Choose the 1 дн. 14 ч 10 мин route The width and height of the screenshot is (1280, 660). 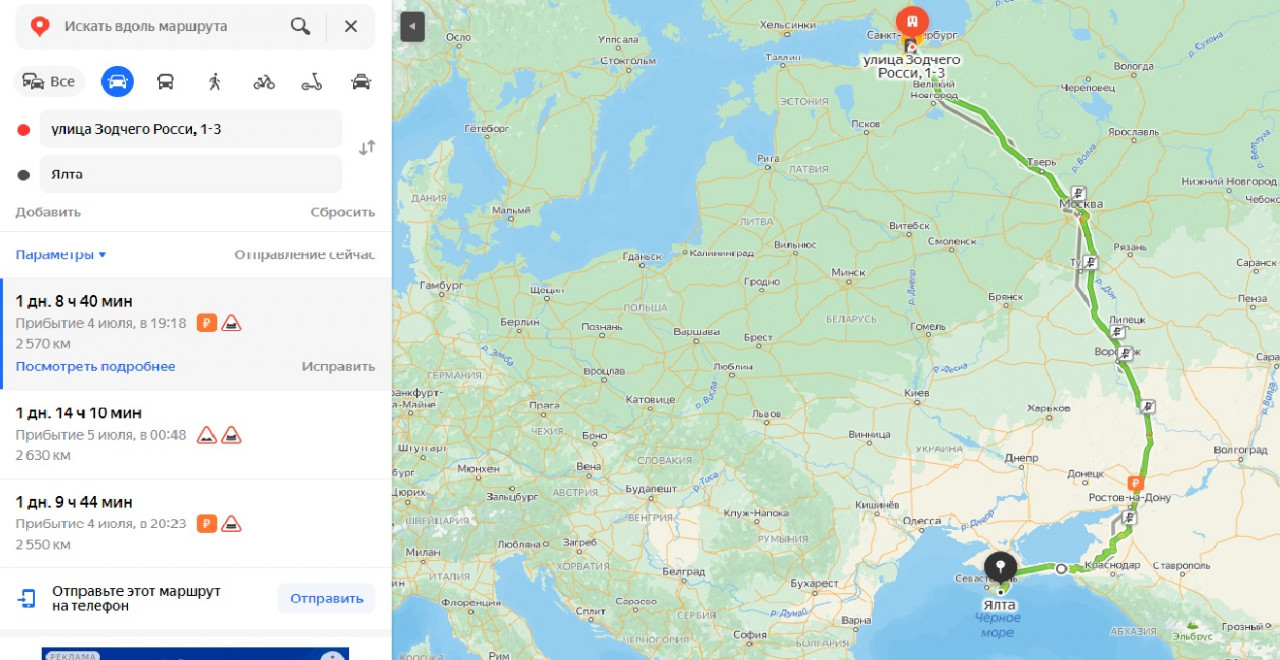(195, 435)
